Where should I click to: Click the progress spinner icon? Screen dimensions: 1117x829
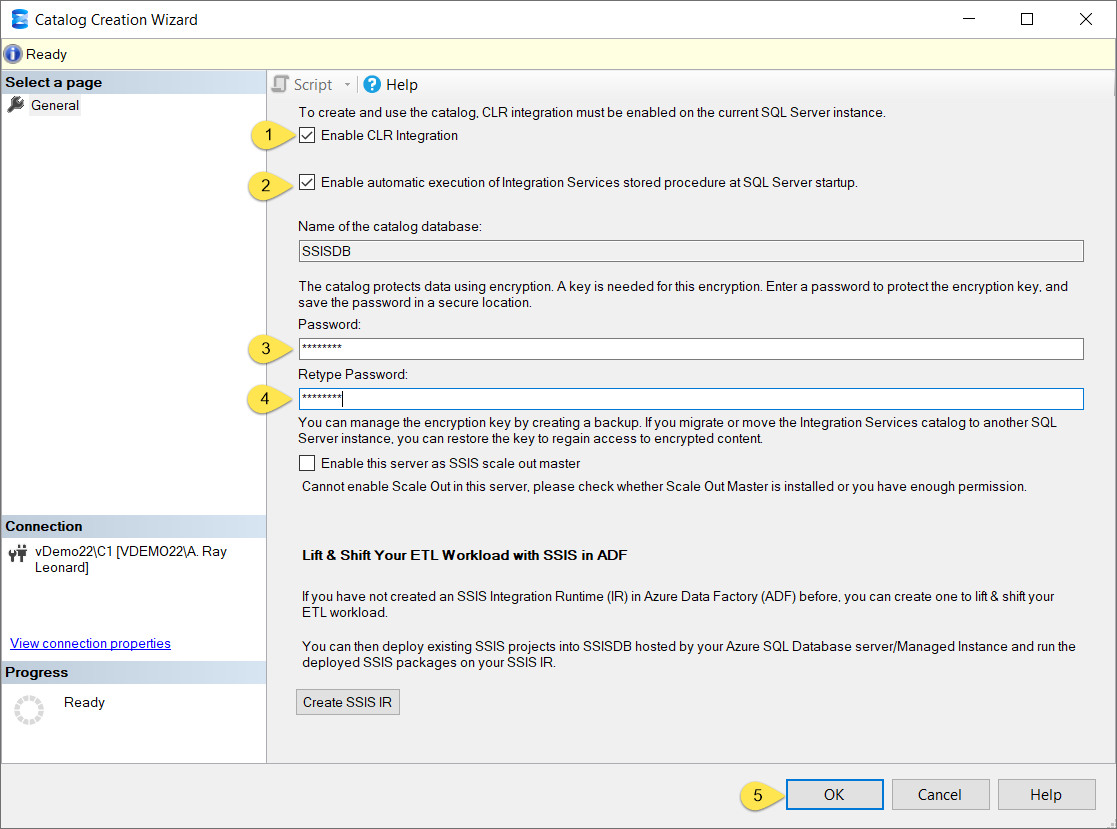29,709
